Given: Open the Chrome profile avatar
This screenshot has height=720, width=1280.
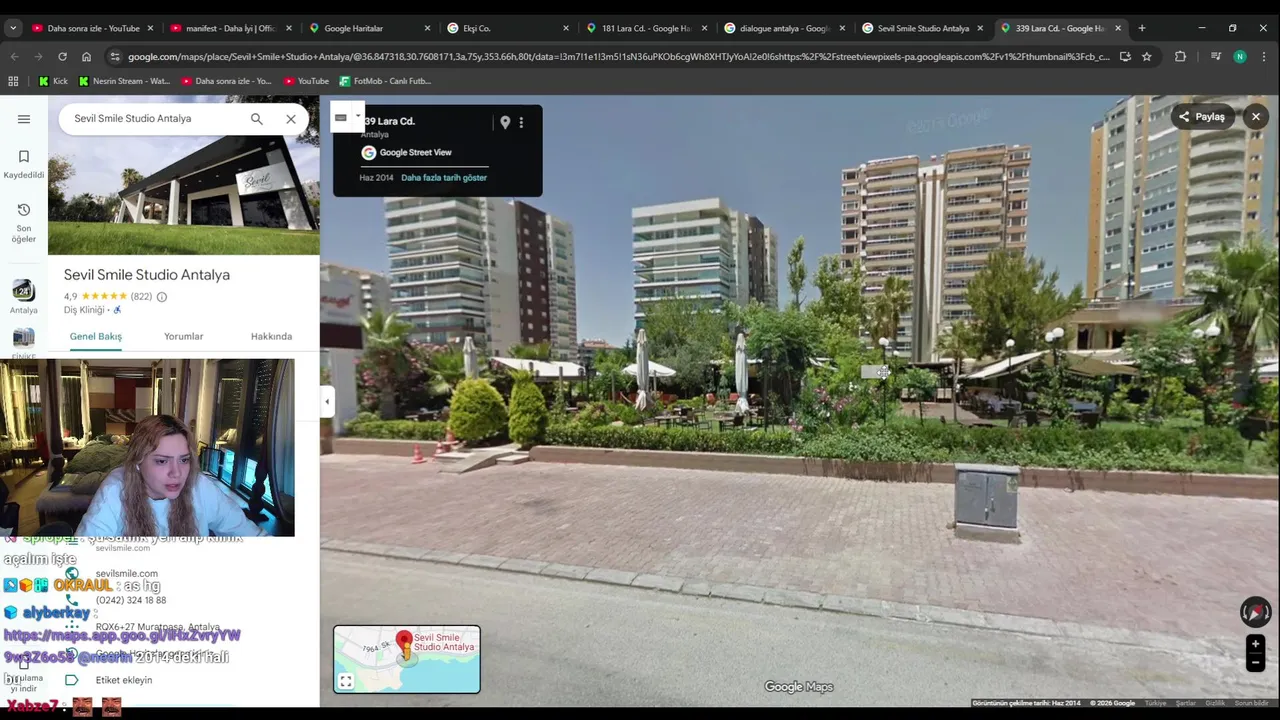Looking at the screenshot, I should (x=1240, y=57).
